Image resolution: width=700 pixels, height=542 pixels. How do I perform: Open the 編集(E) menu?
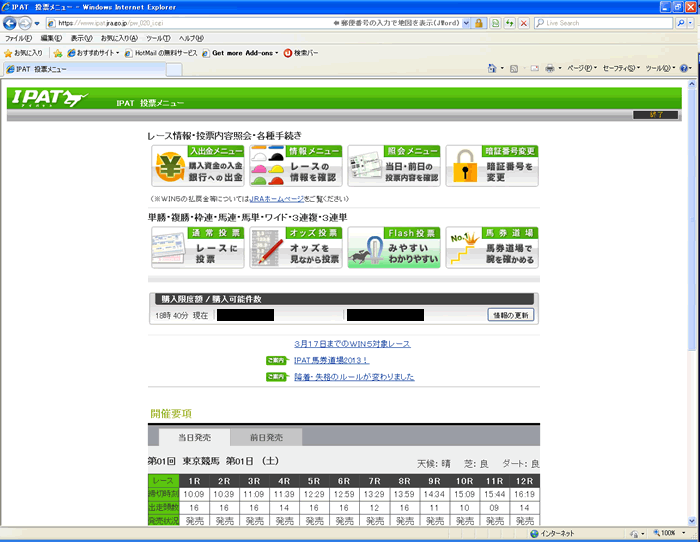pyautogui.click(x=51, y=38)
